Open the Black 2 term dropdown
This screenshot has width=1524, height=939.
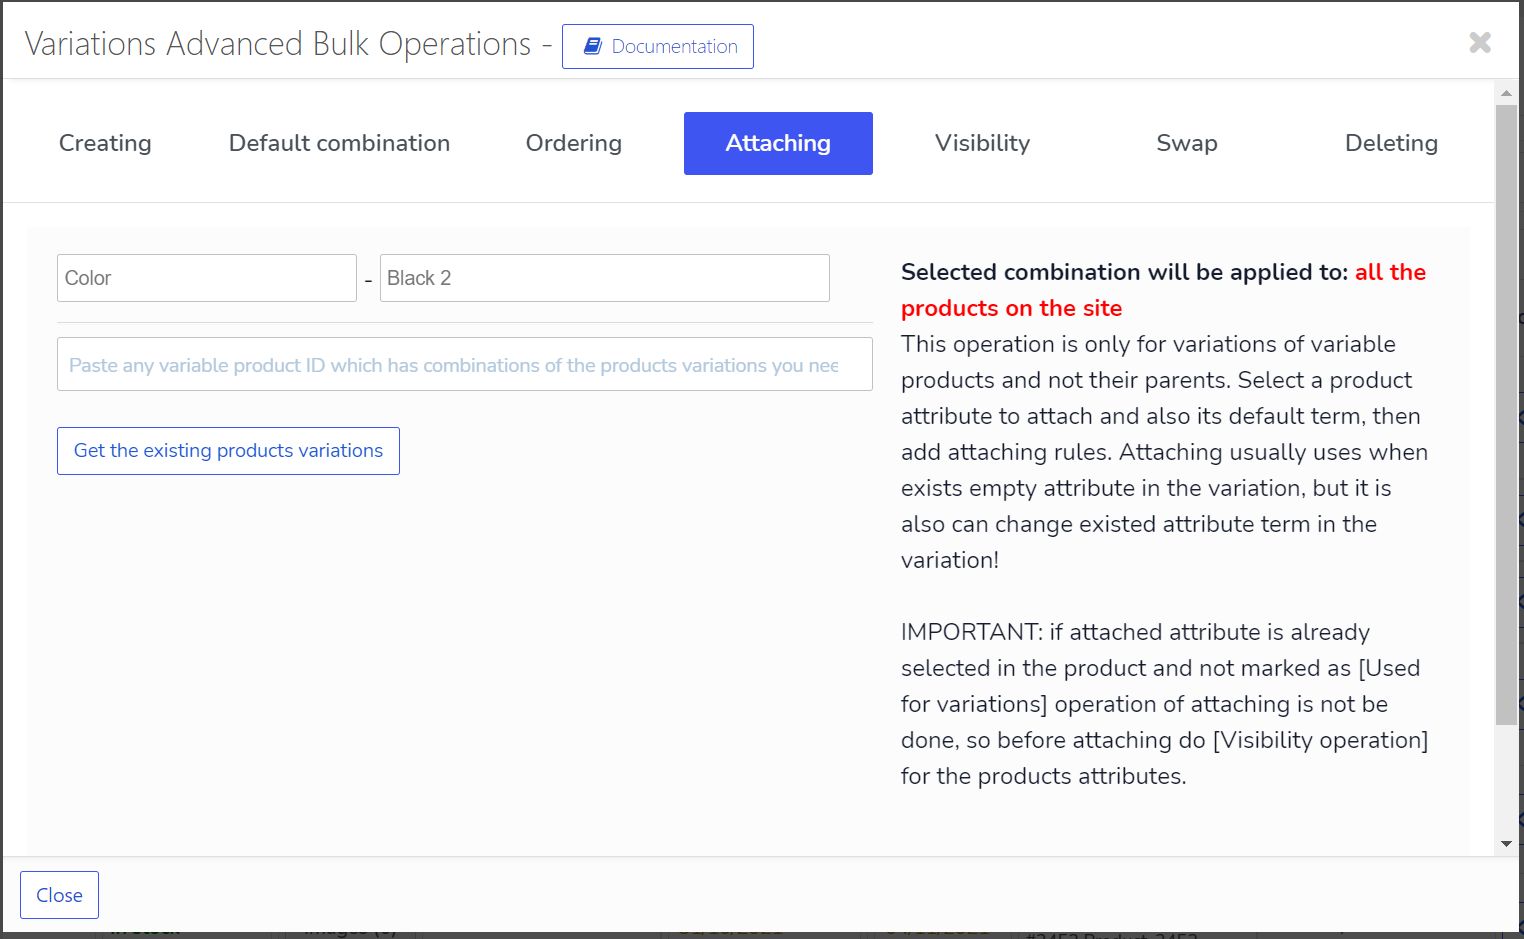(x=604, y=278)
